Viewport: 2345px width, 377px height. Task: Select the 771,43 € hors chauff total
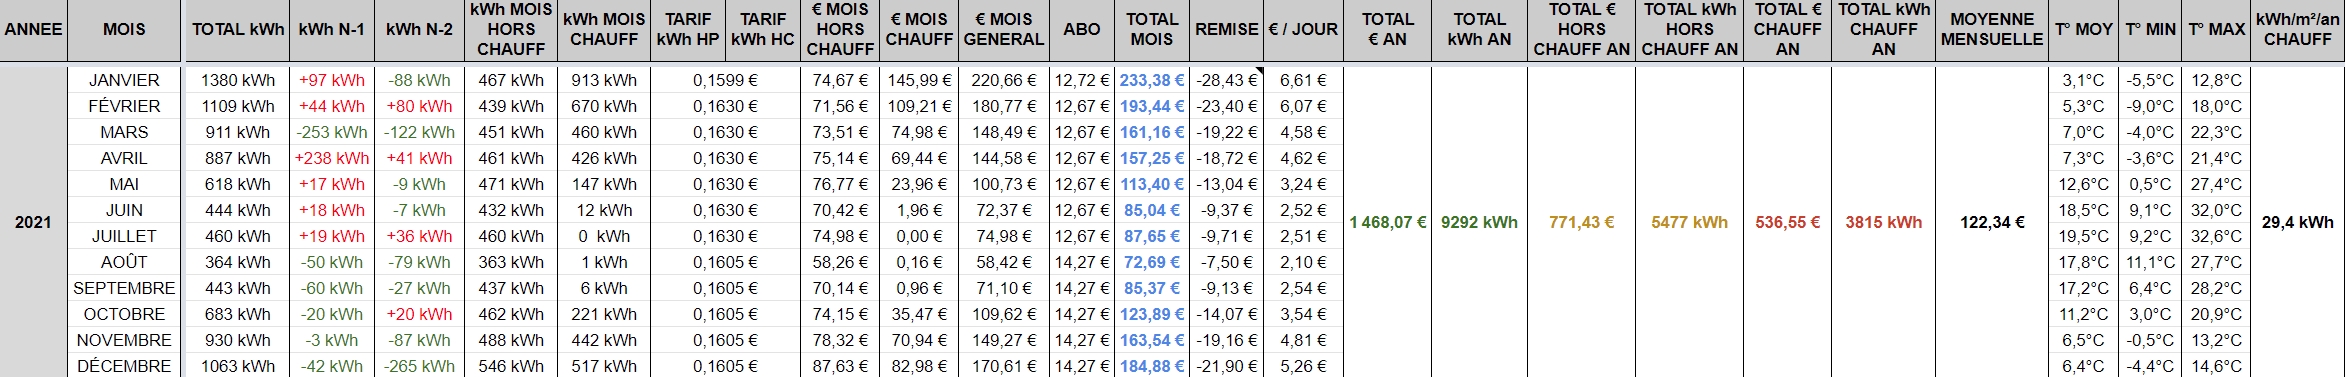point(1581,222)
